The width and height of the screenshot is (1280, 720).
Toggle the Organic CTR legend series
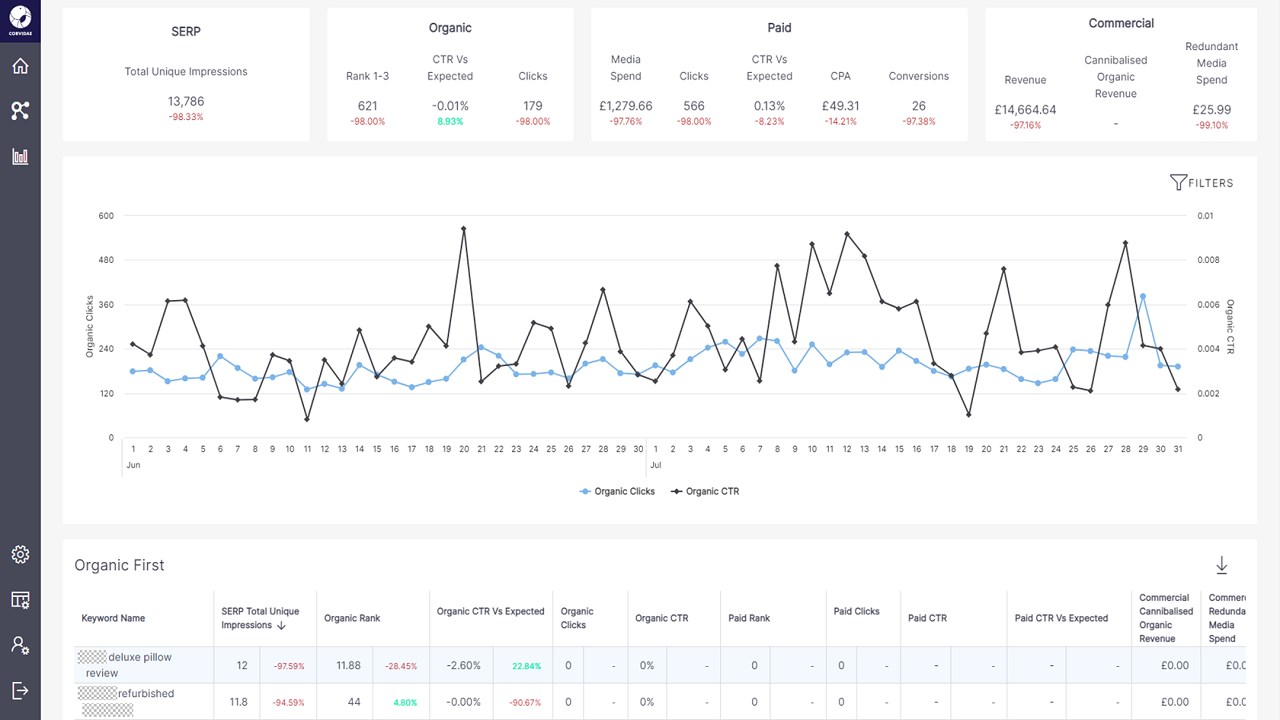click(705, 491)
